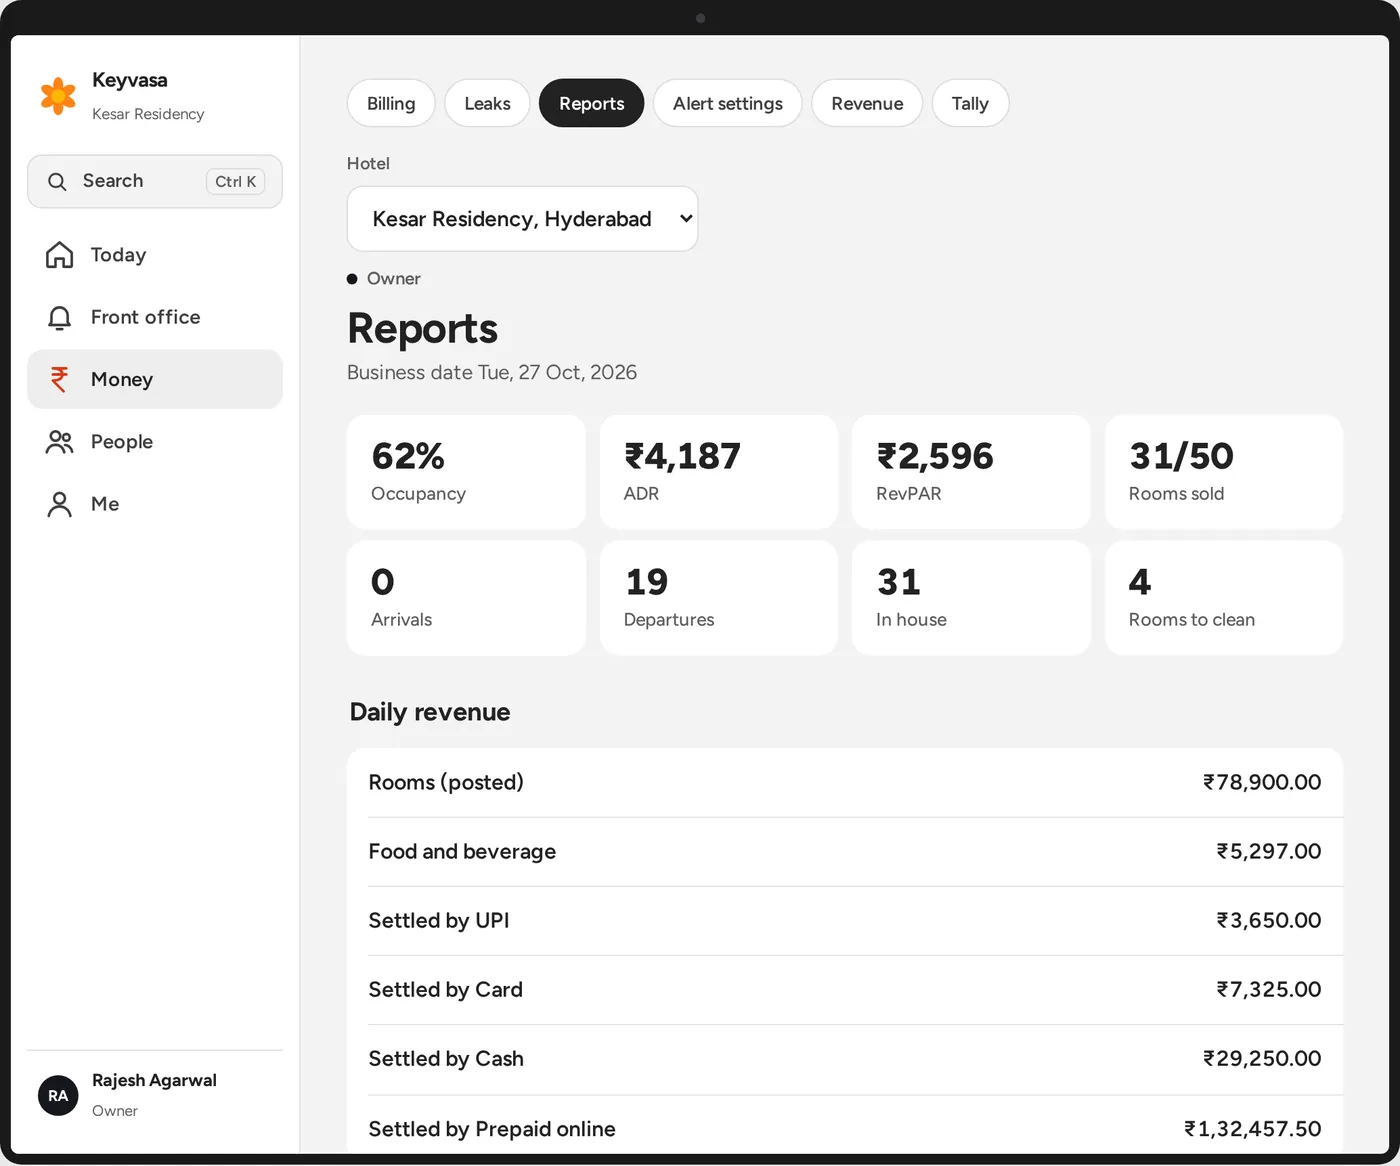Viewport: 1400px width, 1166px height.
Task: Click the 31 In house card
Action: coord(971,598)
